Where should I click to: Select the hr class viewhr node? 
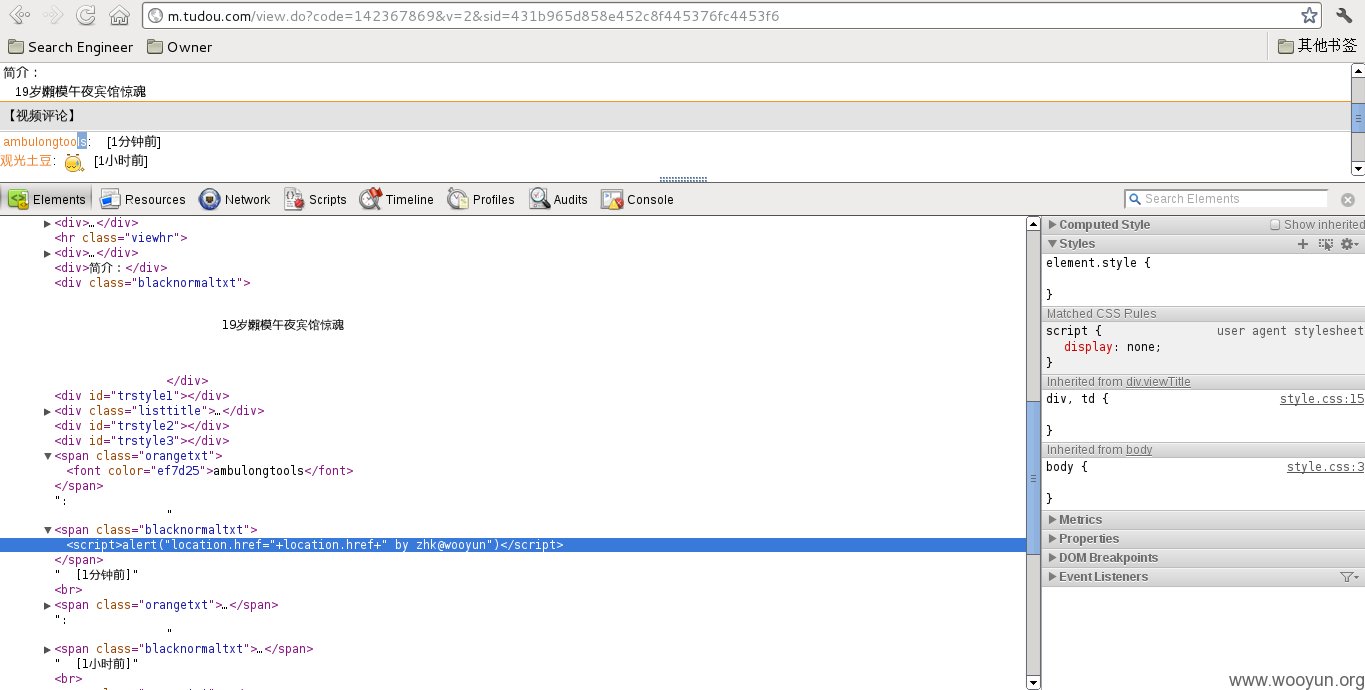click(x=121, y=238)
